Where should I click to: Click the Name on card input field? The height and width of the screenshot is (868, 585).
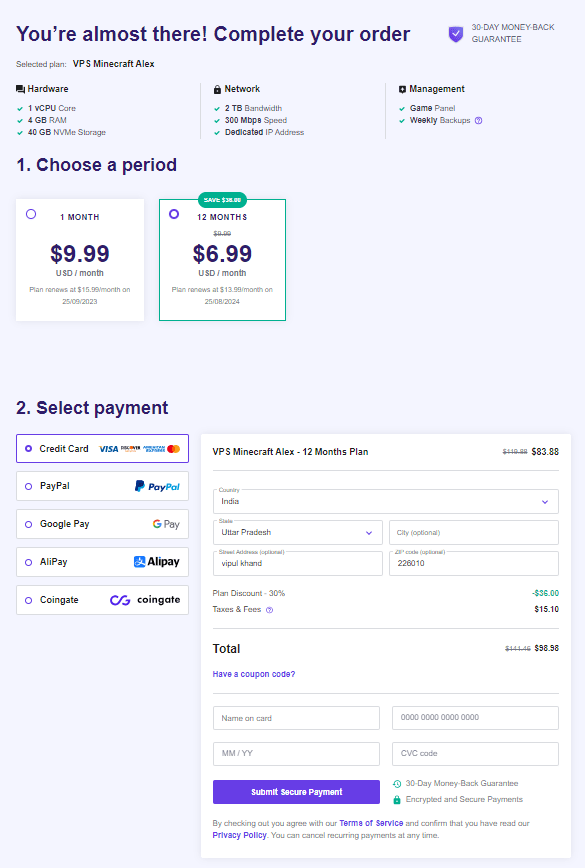pos(296,717)
